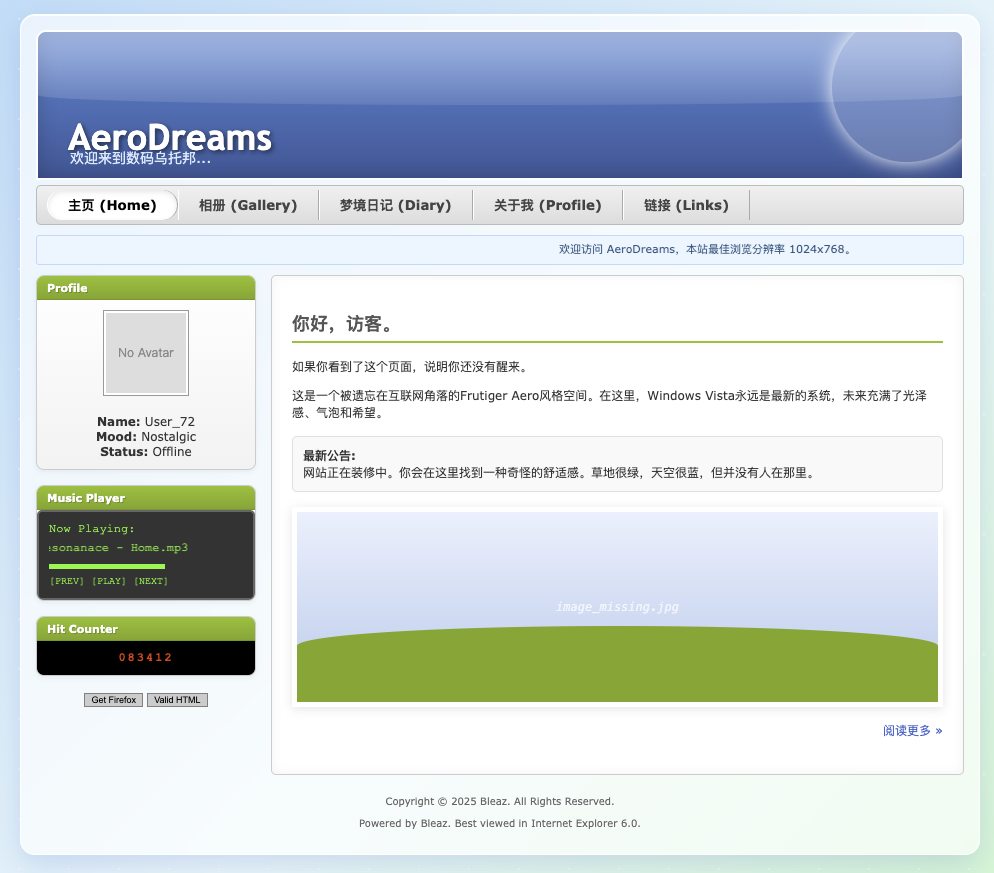Switch to the 相册 (Gallery) tab
This screenshot has width=994, height=873.
pyautogui.click(x=247, y=205)
